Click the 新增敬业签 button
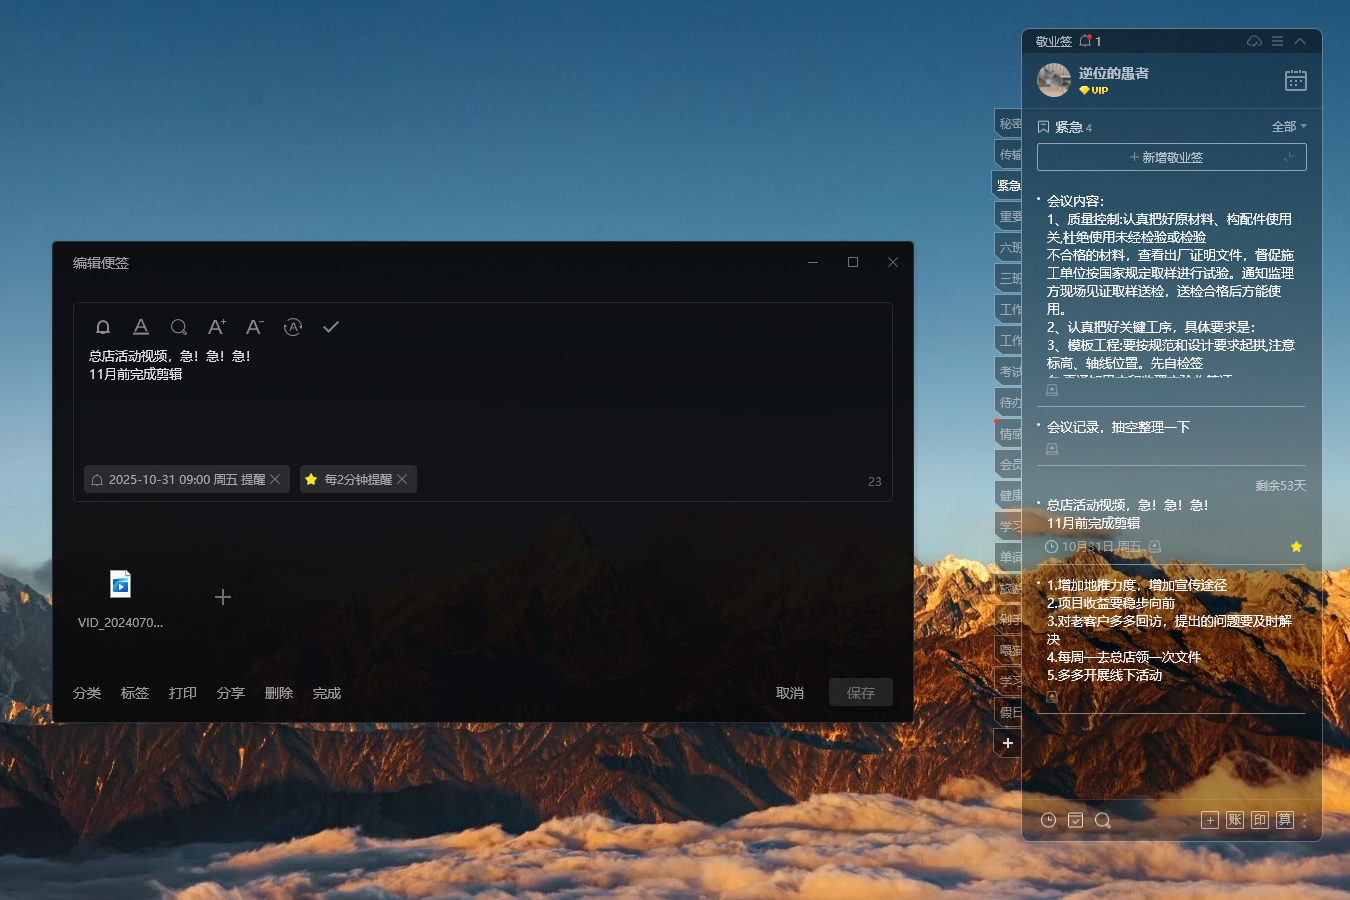Viewport: 1350px width, 900px height. click(x=1171, y=157)
